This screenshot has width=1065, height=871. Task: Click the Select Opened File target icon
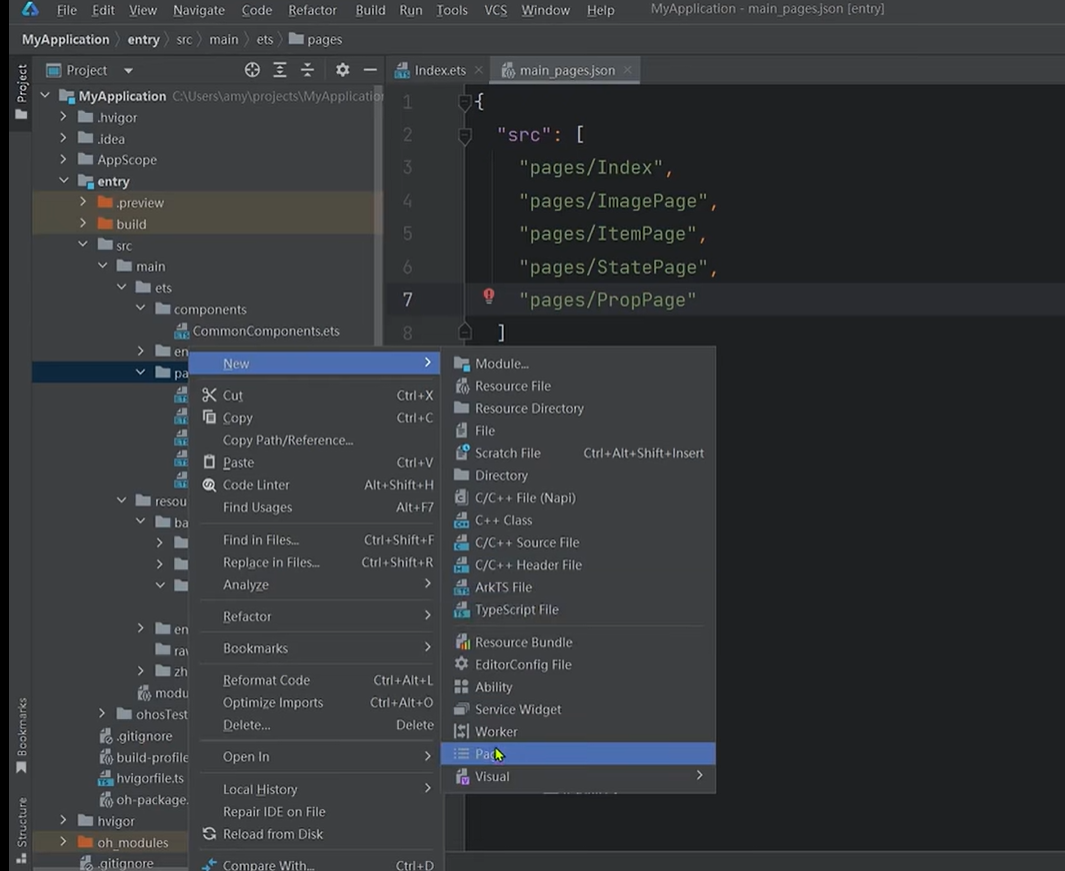click(x=252, y=70)
